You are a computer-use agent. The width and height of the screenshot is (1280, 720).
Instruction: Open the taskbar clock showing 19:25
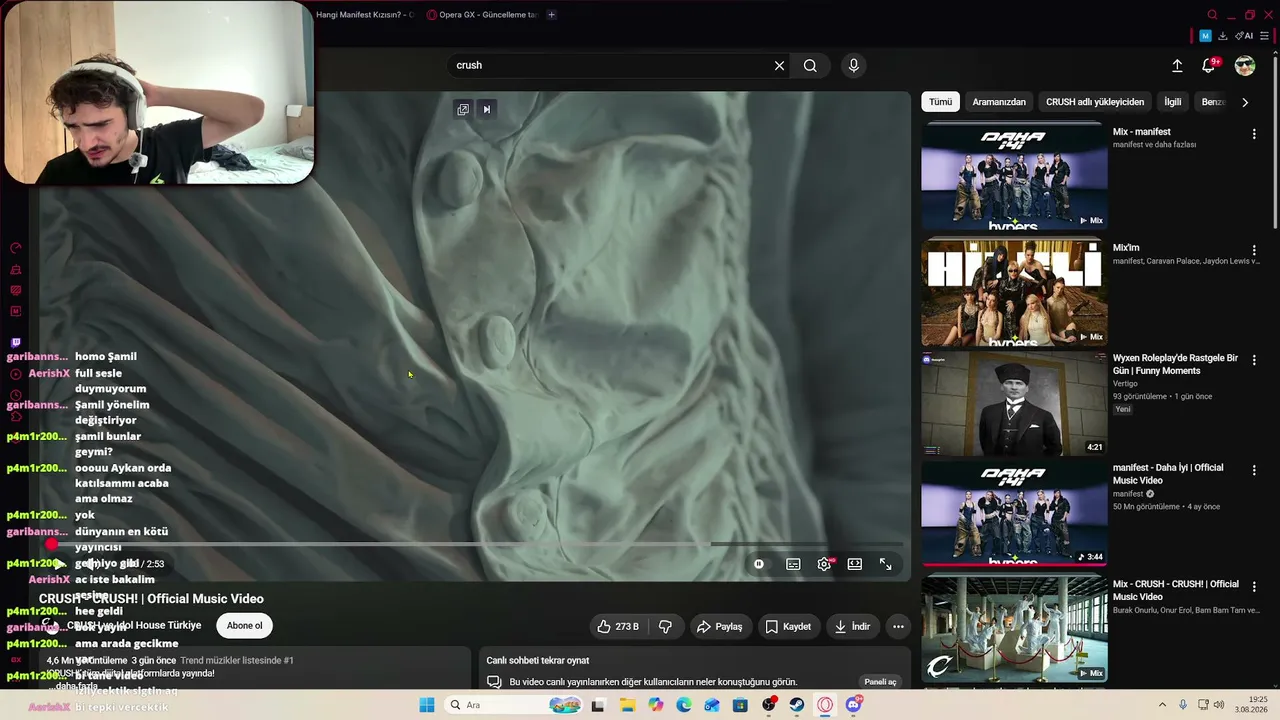point(1250,705)
